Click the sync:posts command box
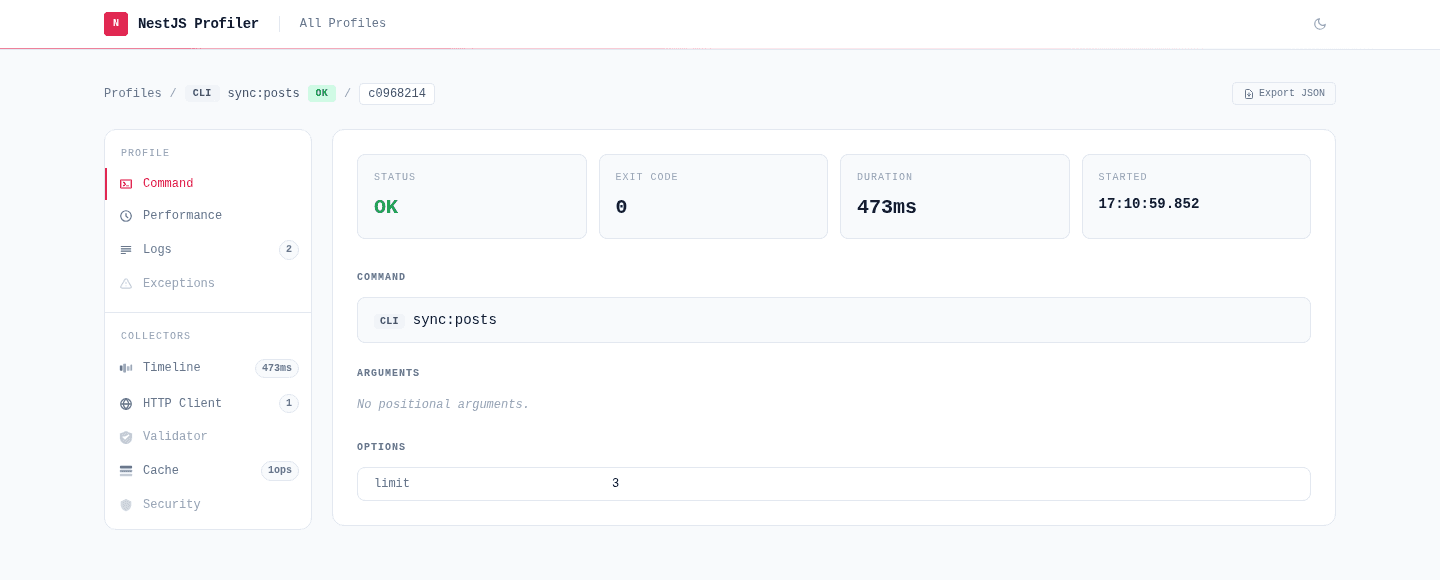The image size is (1440, 580). click(x=834, y=320)
